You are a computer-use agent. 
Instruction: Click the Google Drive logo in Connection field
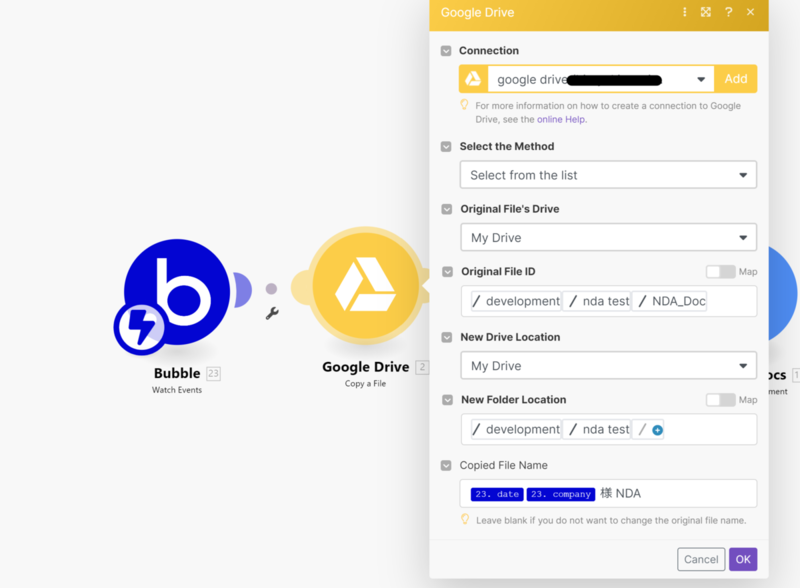pyautogui.click(x=473, y=79)
